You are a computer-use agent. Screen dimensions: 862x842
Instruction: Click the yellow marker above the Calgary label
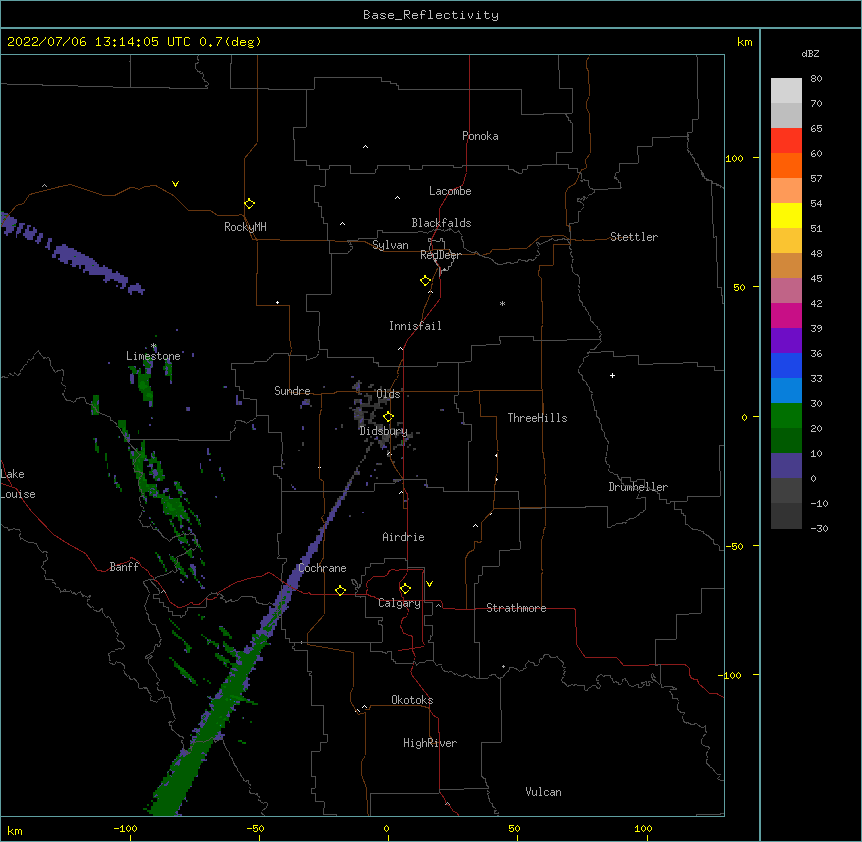click(405, 589)
